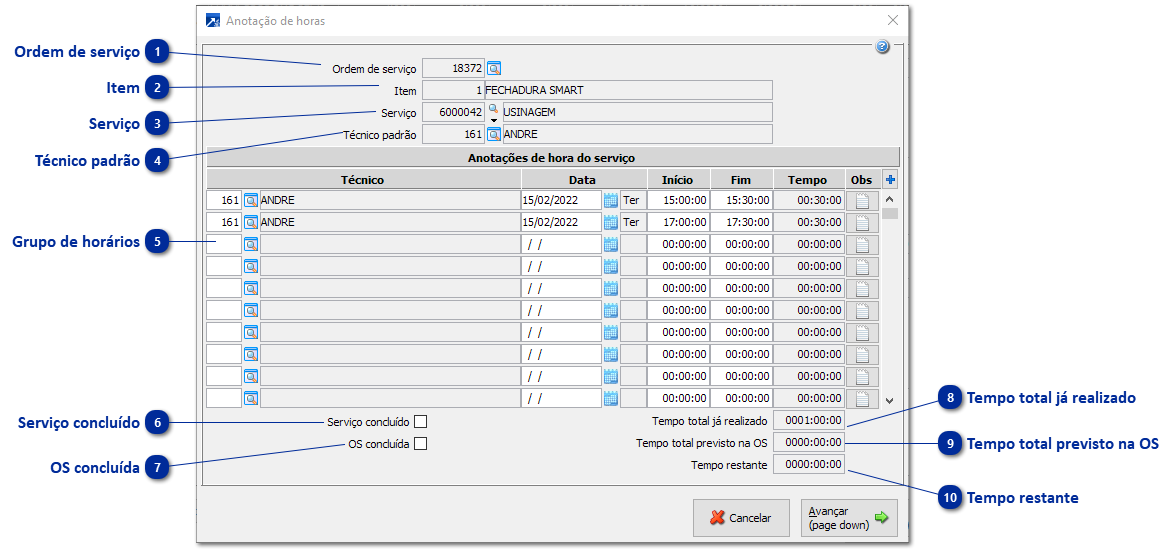Open the Obs note icon in the second row
This screenshot has height=559, width=1175.
(x=861, y=222)
